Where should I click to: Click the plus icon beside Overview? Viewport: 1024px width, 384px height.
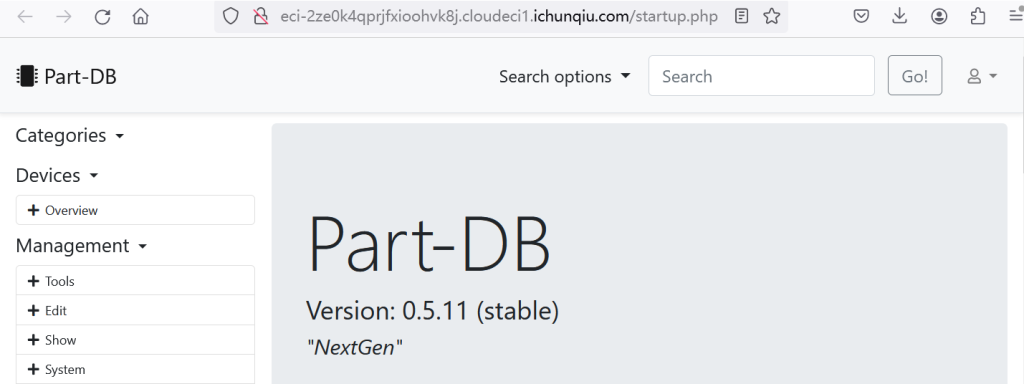(x=33, y=210)
